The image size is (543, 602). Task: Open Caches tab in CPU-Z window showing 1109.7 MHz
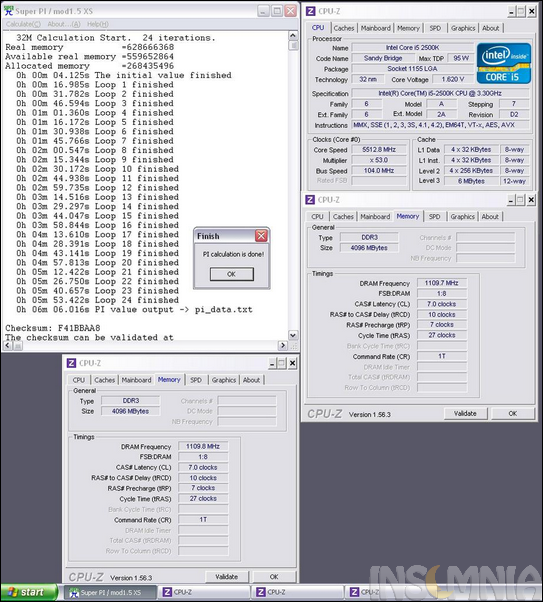343,217
